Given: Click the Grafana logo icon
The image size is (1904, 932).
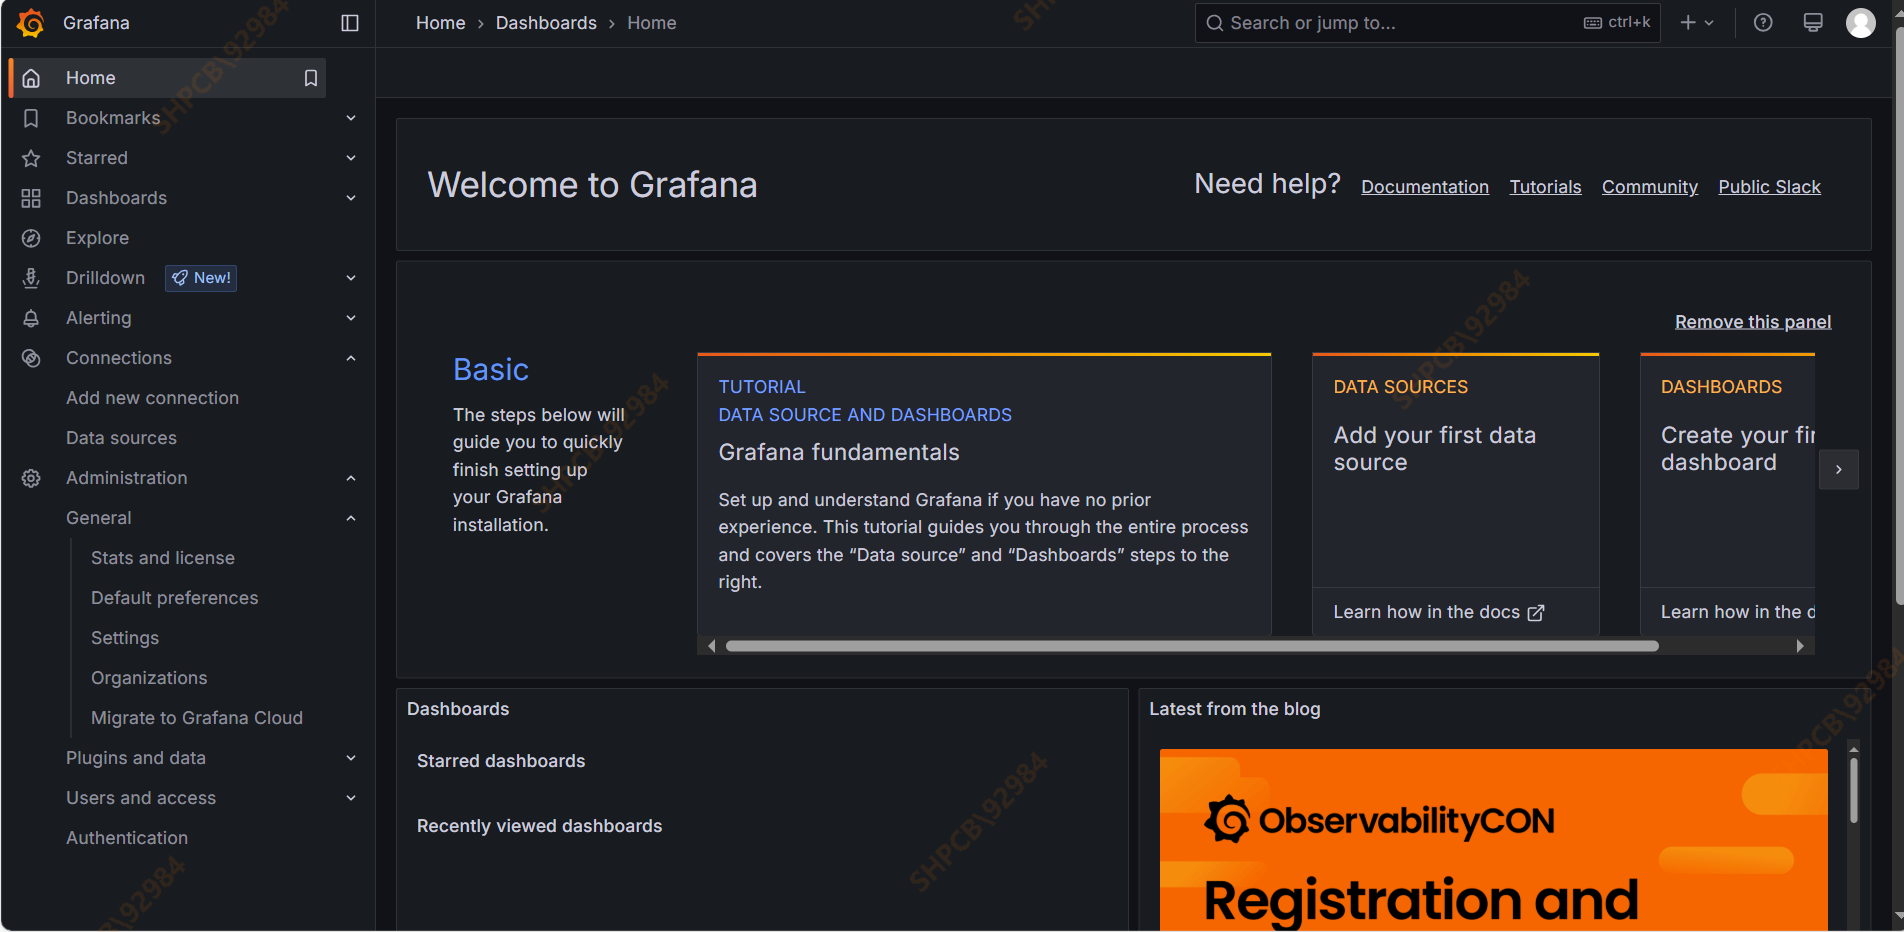Looking at the screenshot, I should click(x=31, y=23).
